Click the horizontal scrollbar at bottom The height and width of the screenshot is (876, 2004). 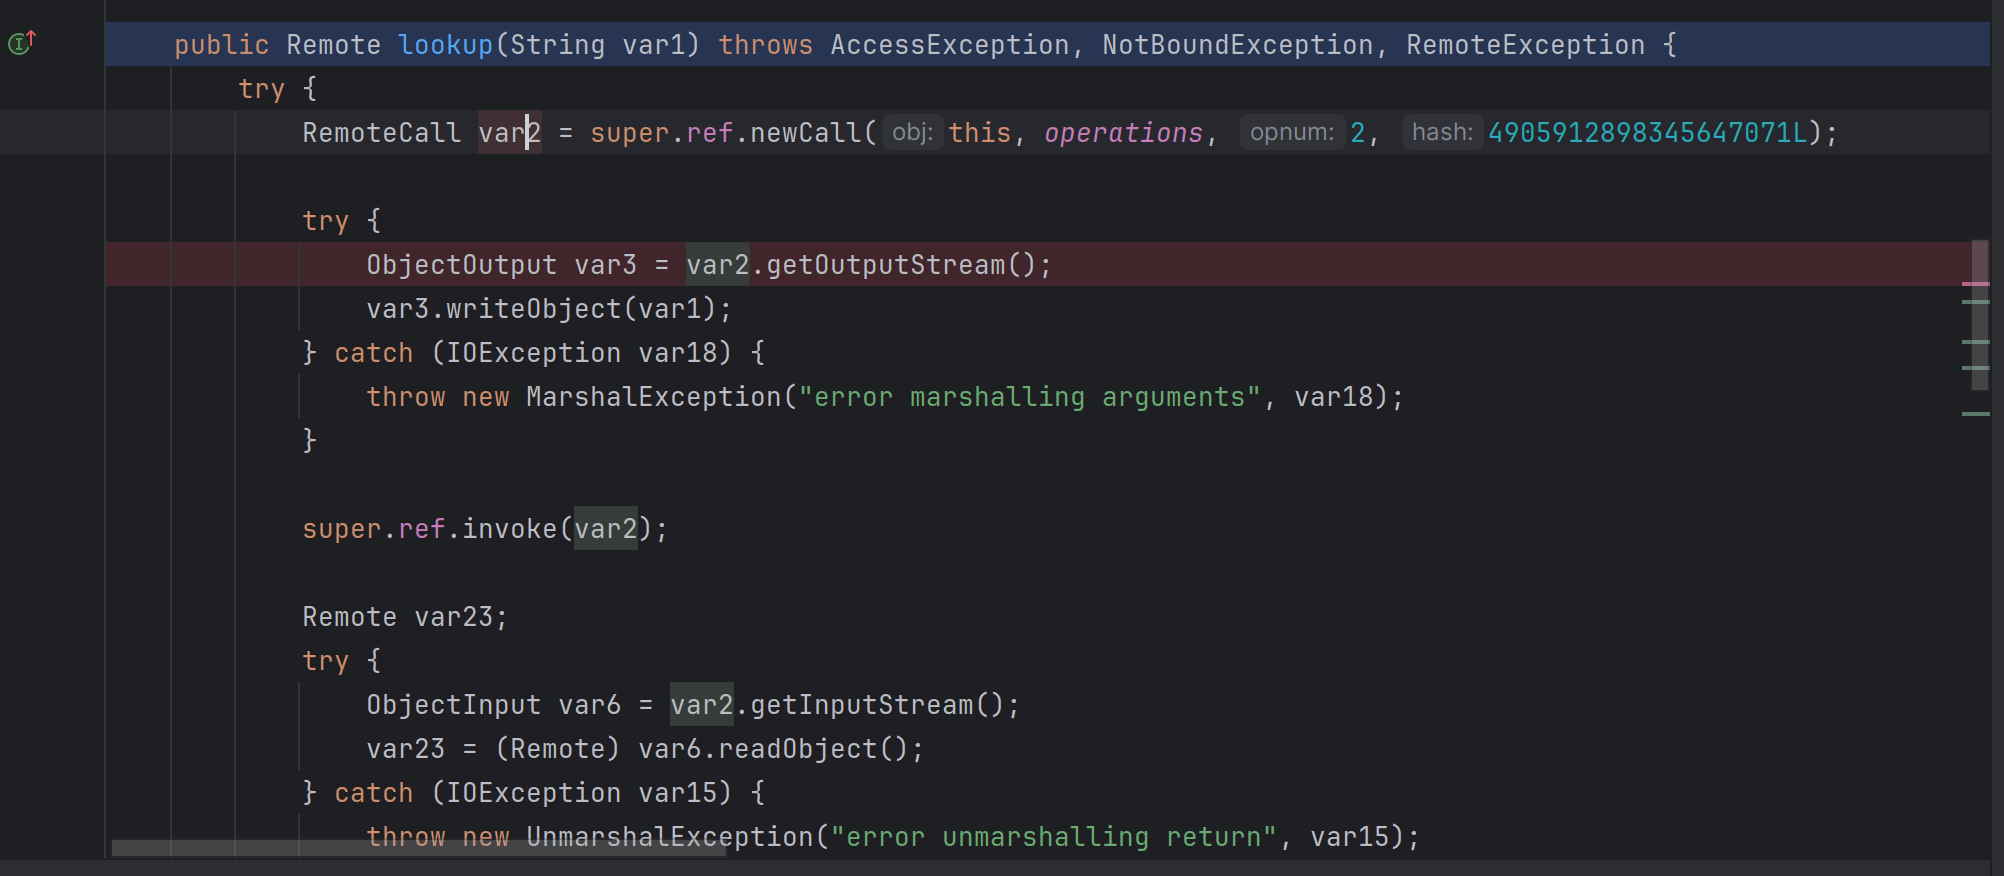[x=419, y=848]
